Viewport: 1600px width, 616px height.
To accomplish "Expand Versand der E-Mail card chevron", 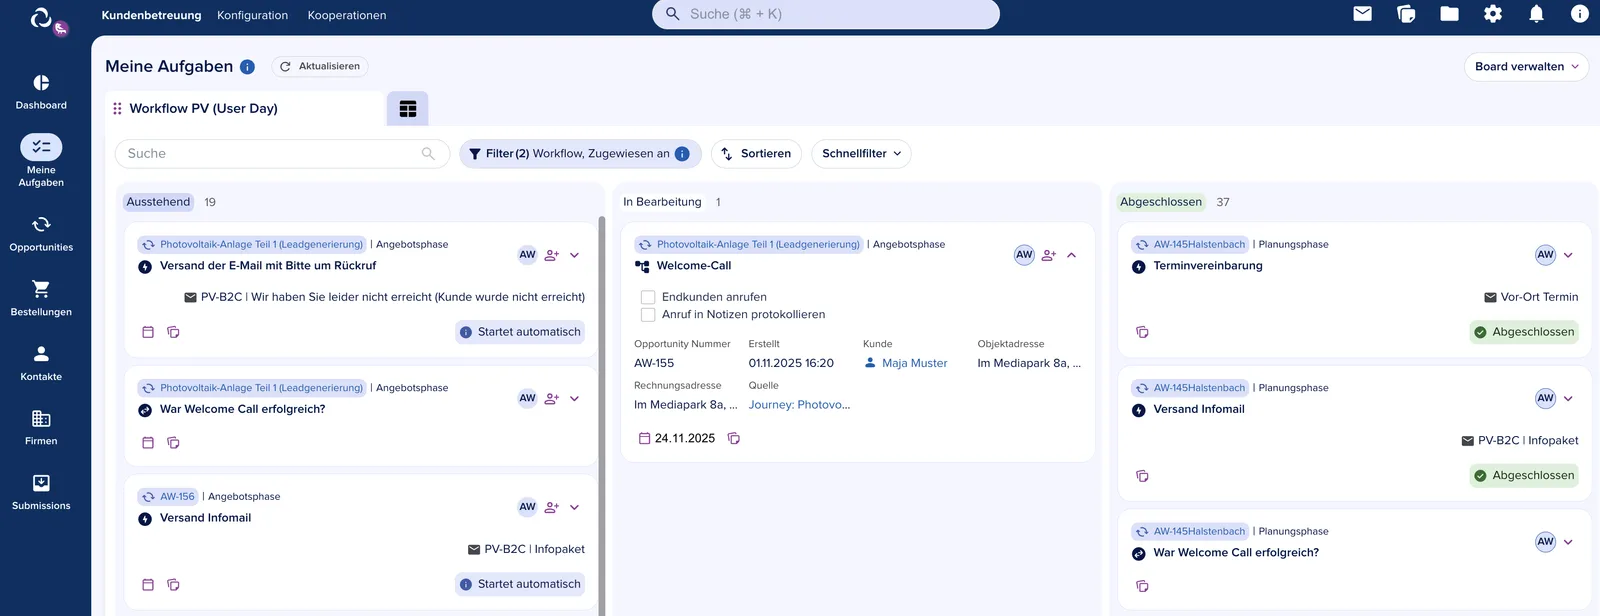I will click(575, 255).
